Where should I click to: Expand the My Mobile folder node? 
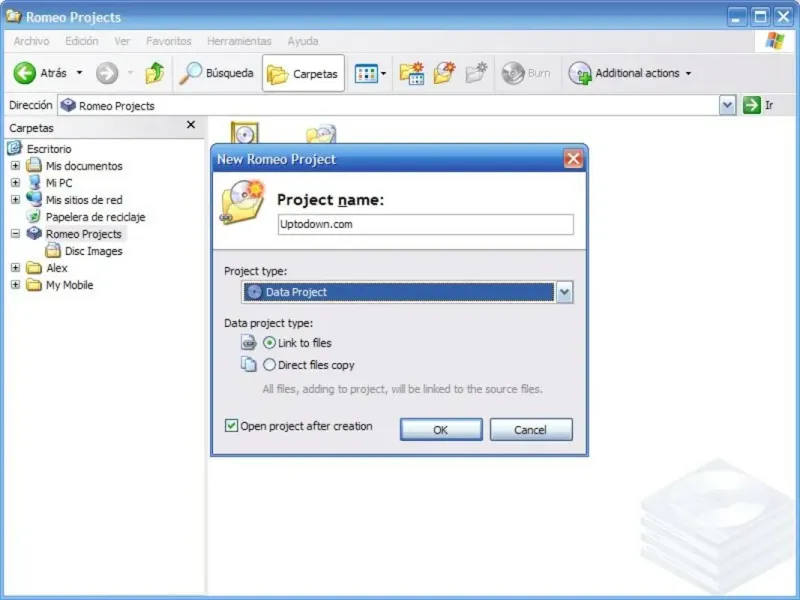pos(15,285)
